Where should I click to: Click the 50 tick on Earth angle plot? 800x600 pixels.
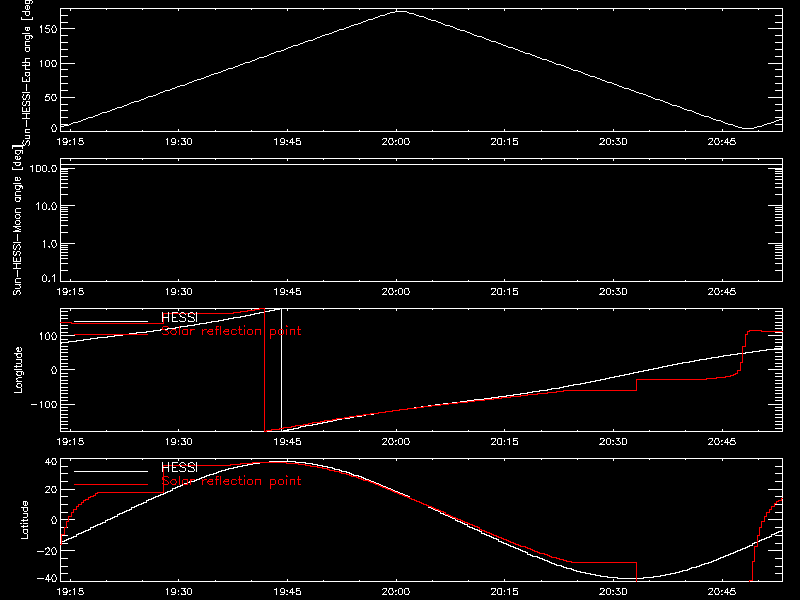coord(51,97)
